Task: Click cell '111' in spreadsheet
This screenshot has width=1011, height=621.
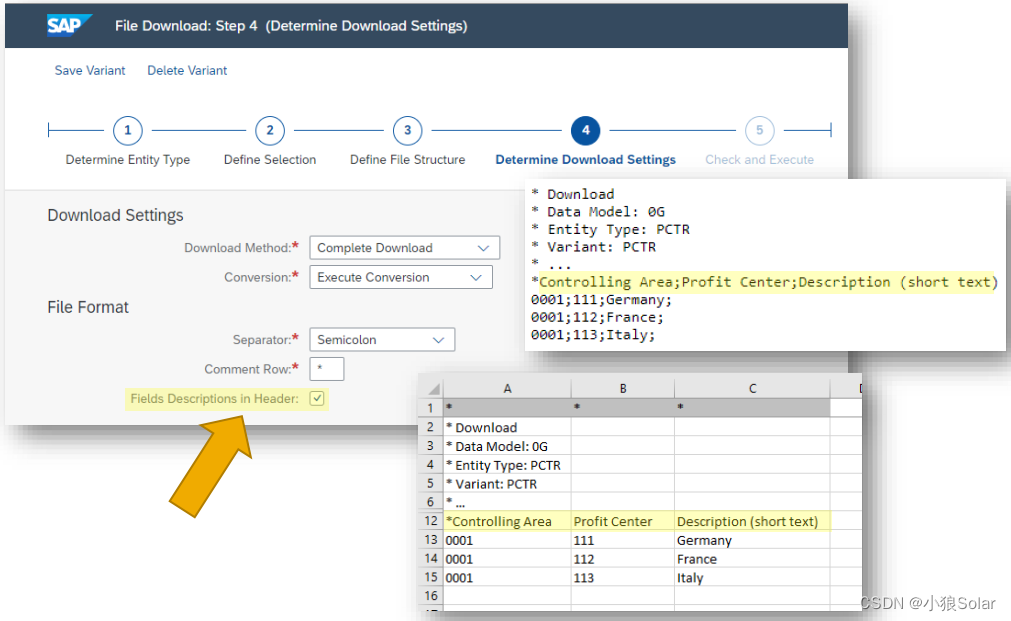Action: click(623, 540)
